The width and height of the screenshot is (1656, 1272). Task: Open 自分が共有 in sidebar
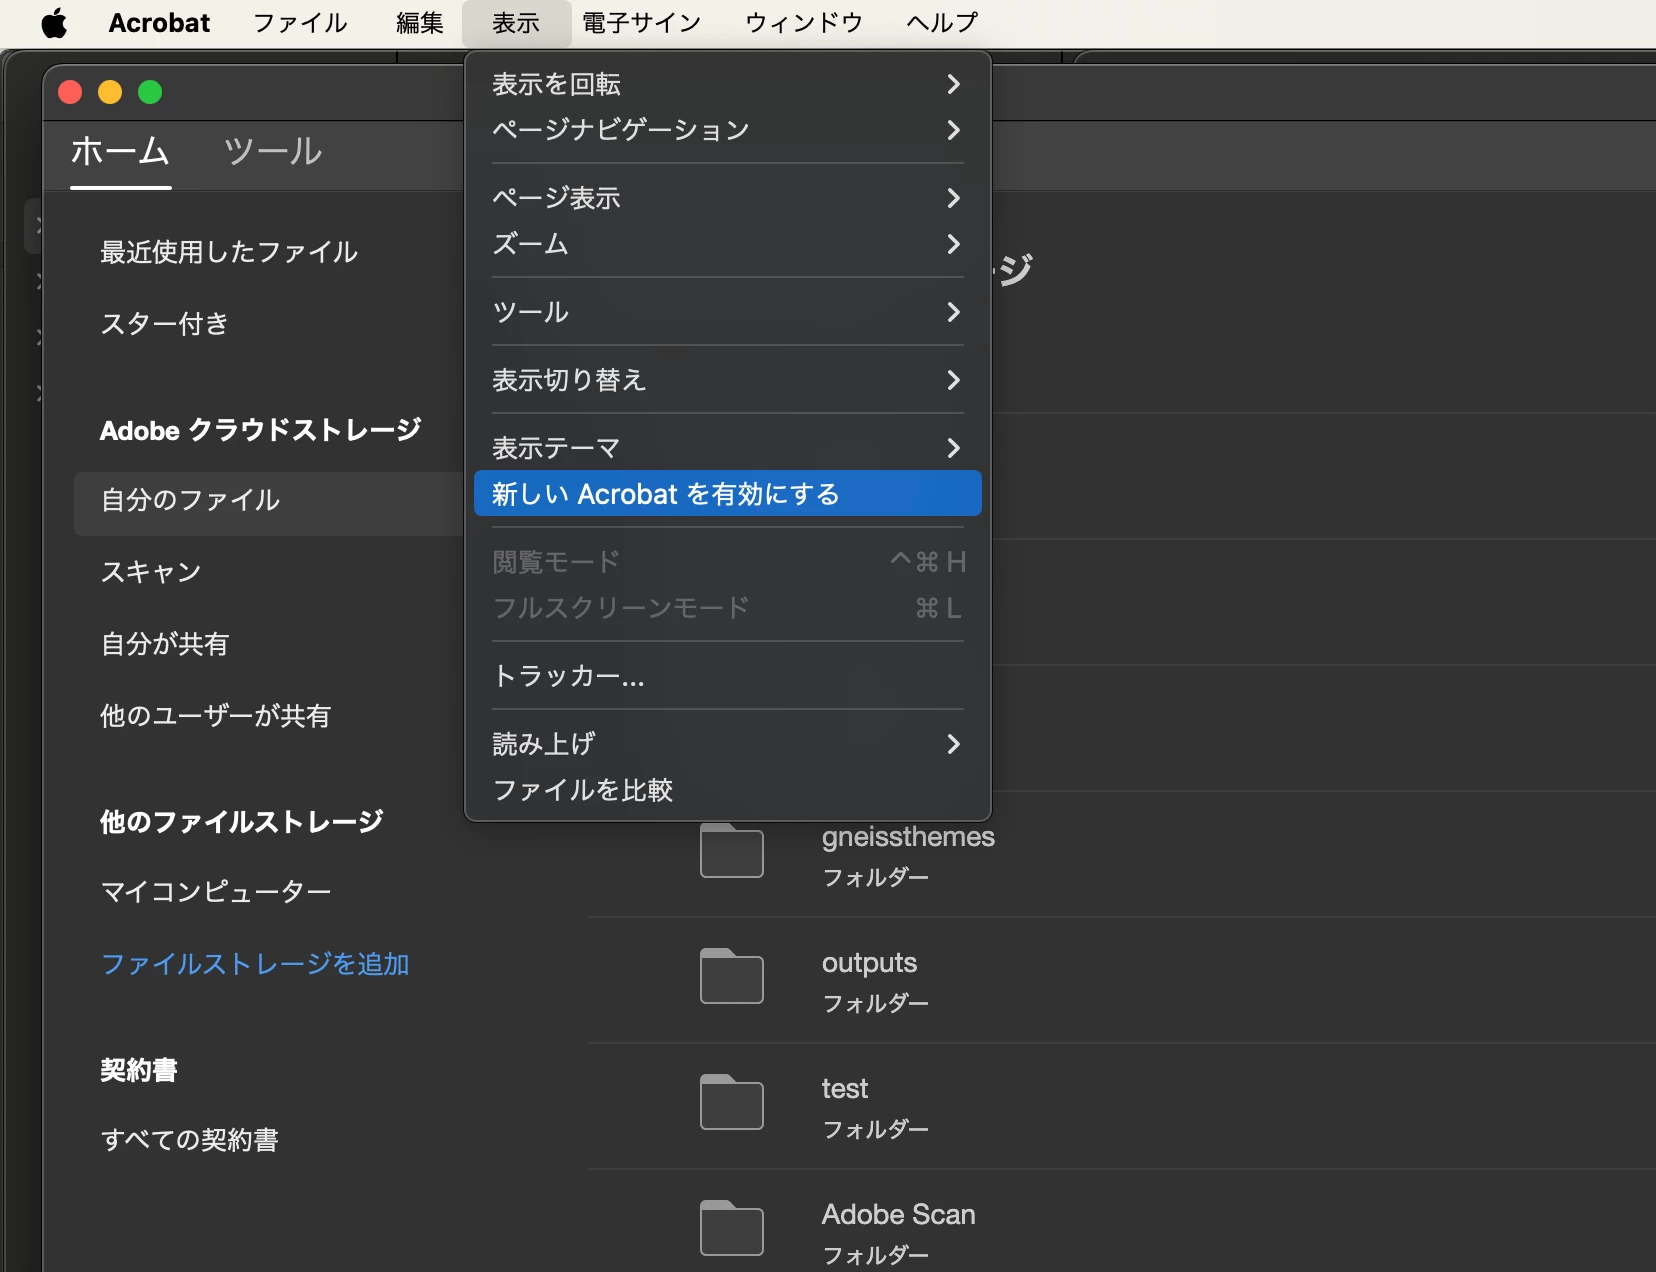pyautogui.click(x=165, y=644)
